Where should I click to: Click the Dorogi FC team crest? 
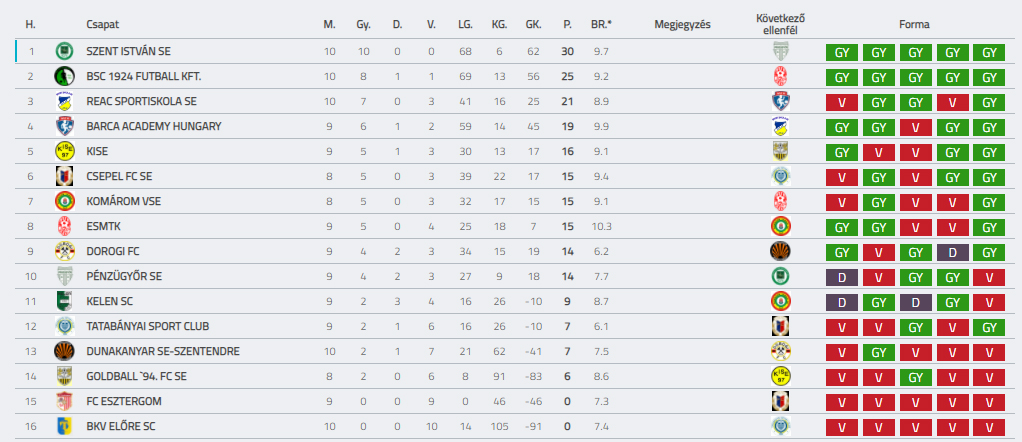64,251
